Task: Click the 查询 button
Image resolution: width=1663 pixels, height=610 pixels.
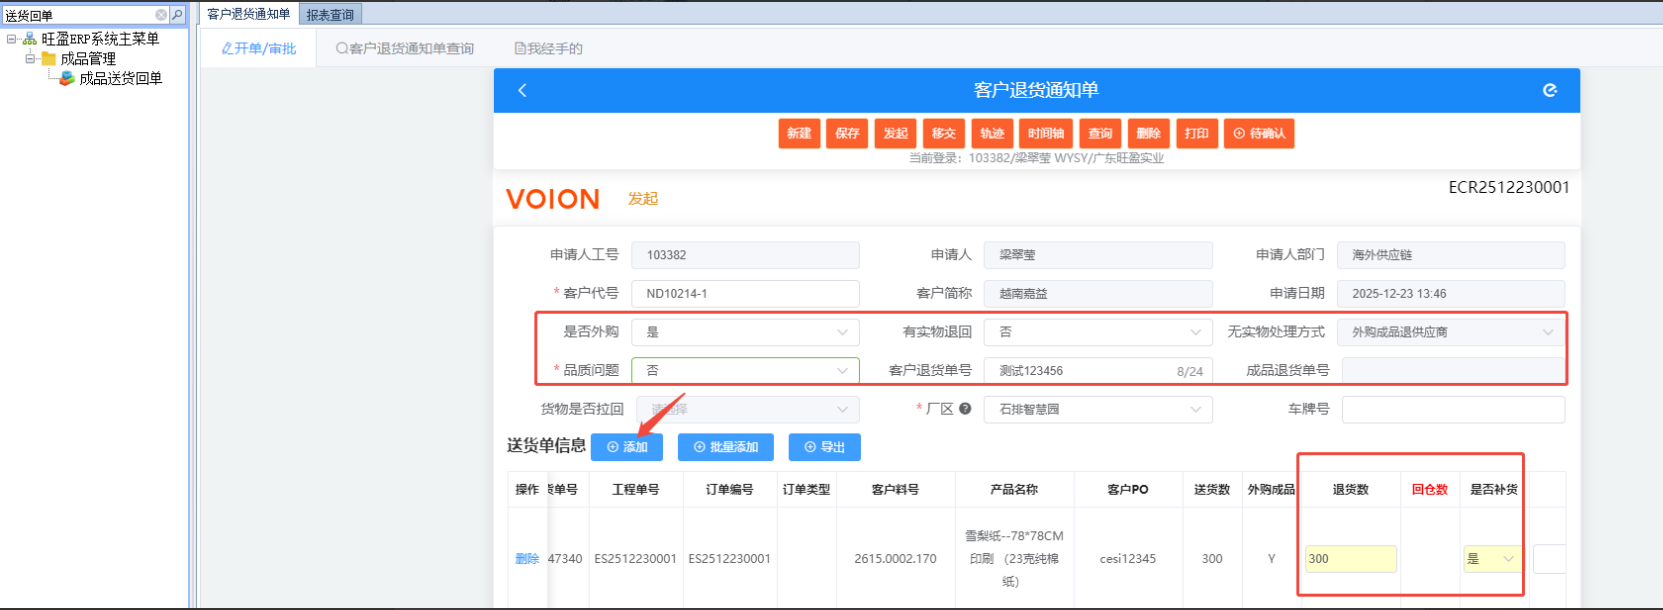Action: (1100, 133)
